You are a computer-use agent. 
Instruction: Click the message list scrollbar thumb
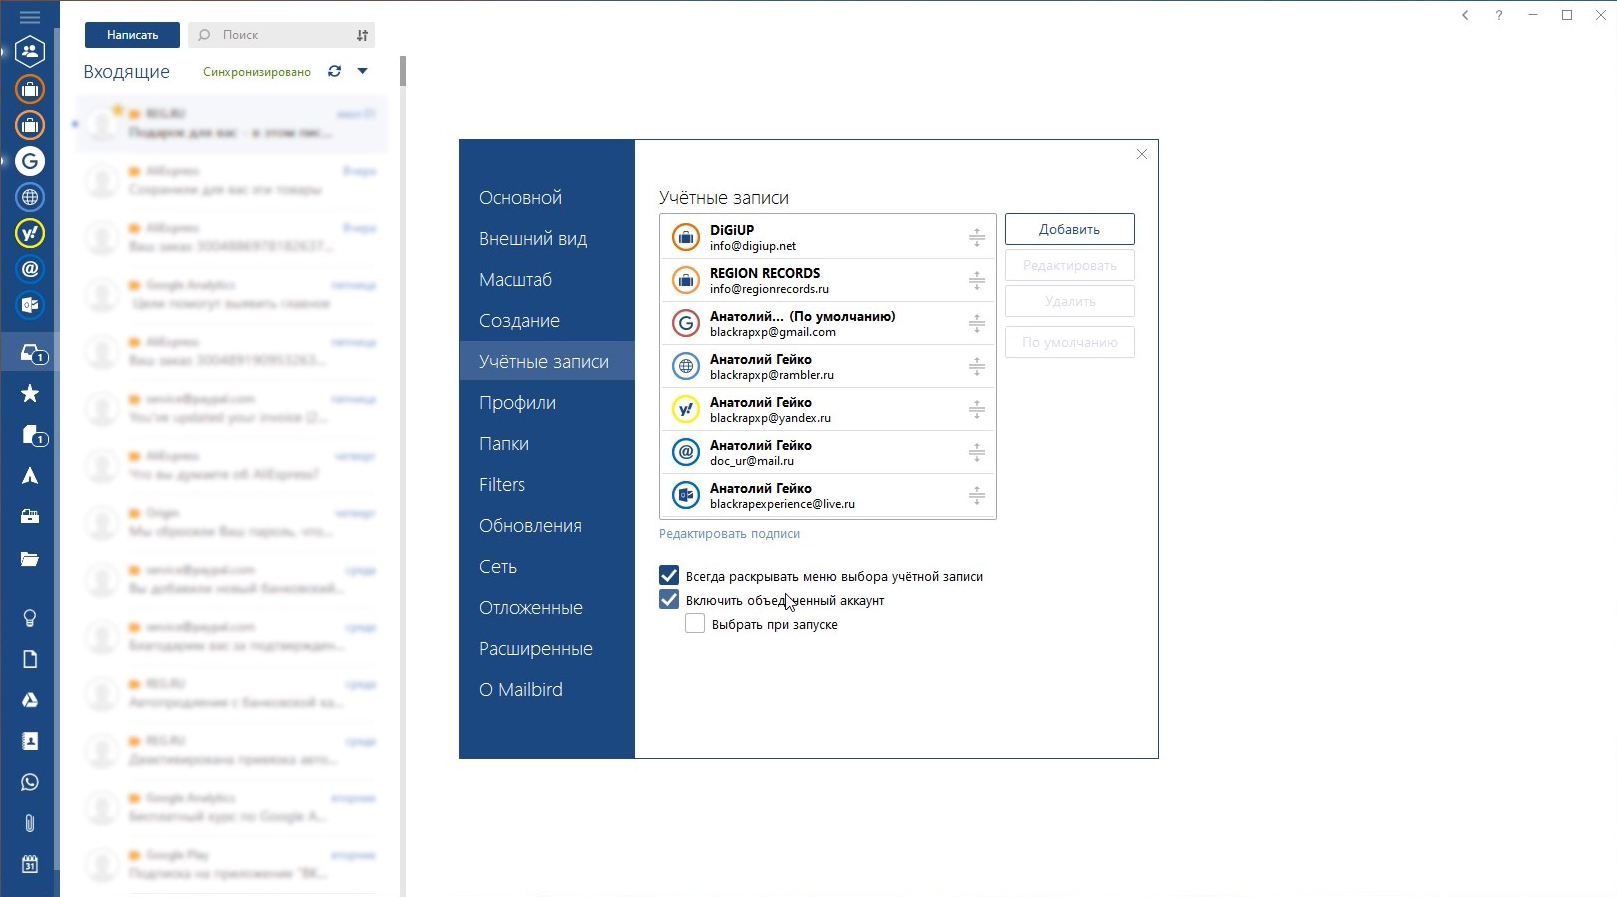click(403, 71)
